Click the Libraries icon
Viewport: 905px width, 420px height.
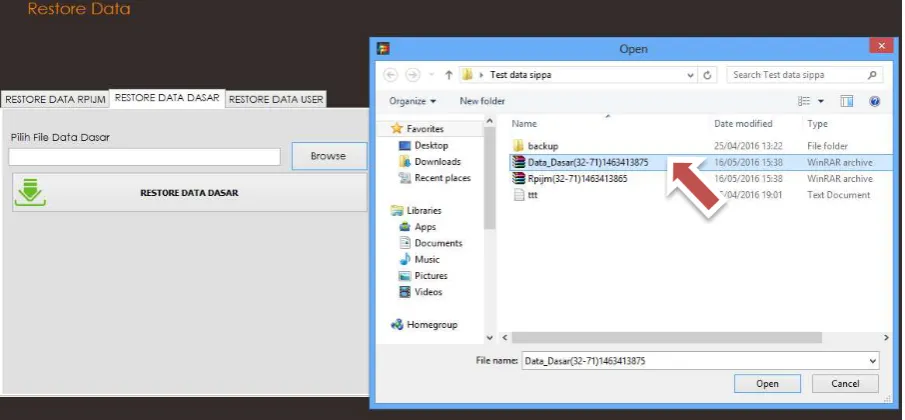tap(397, 211)
